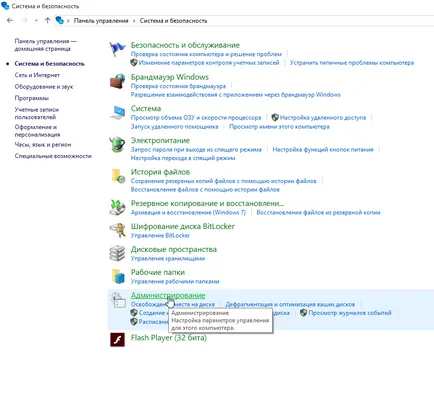
Task: Click the Flash Player red icon
Action: [117, 340]
